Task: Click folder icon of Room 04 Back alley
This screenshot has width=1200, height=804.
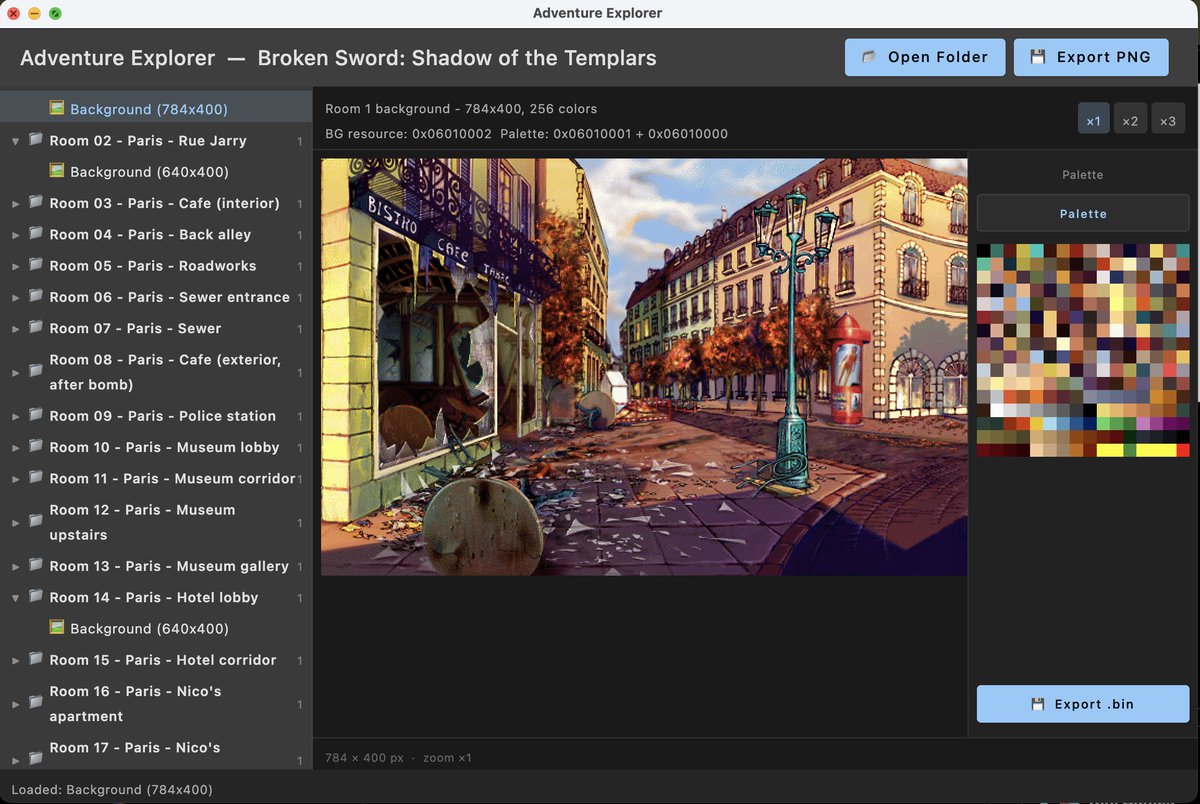Action: tap(36, 232)
